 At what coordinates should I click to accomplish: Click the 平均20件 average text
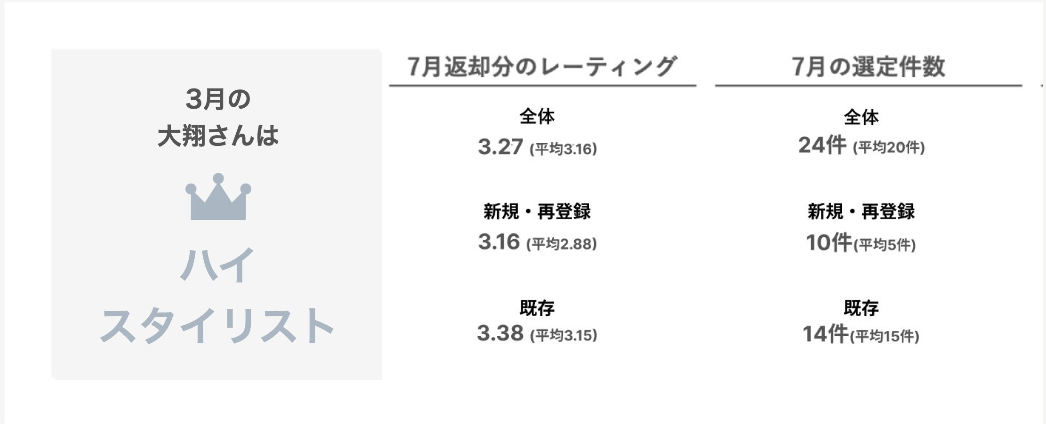[888, 149]
